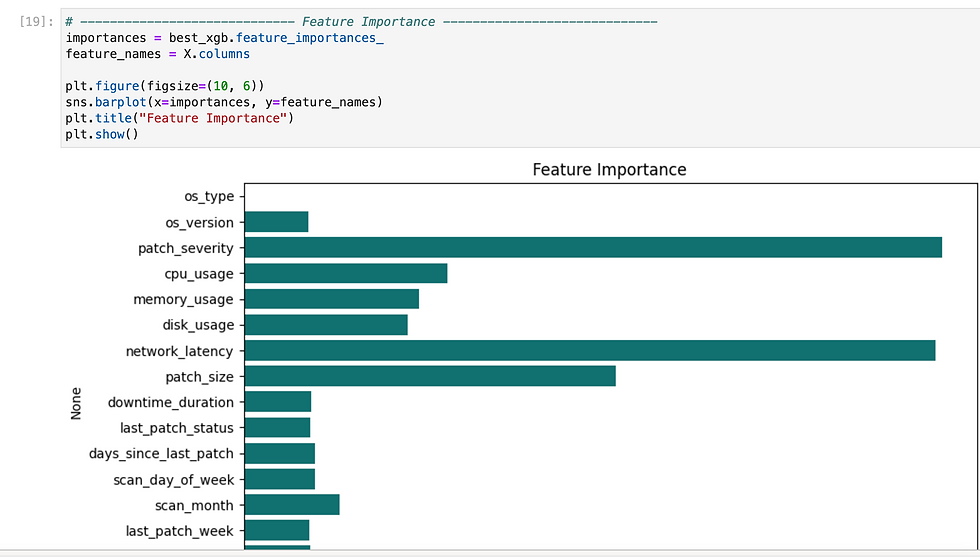Click the disk_usage axis label
This screenshot has height=557, width=980.
(x=198, y=325)
